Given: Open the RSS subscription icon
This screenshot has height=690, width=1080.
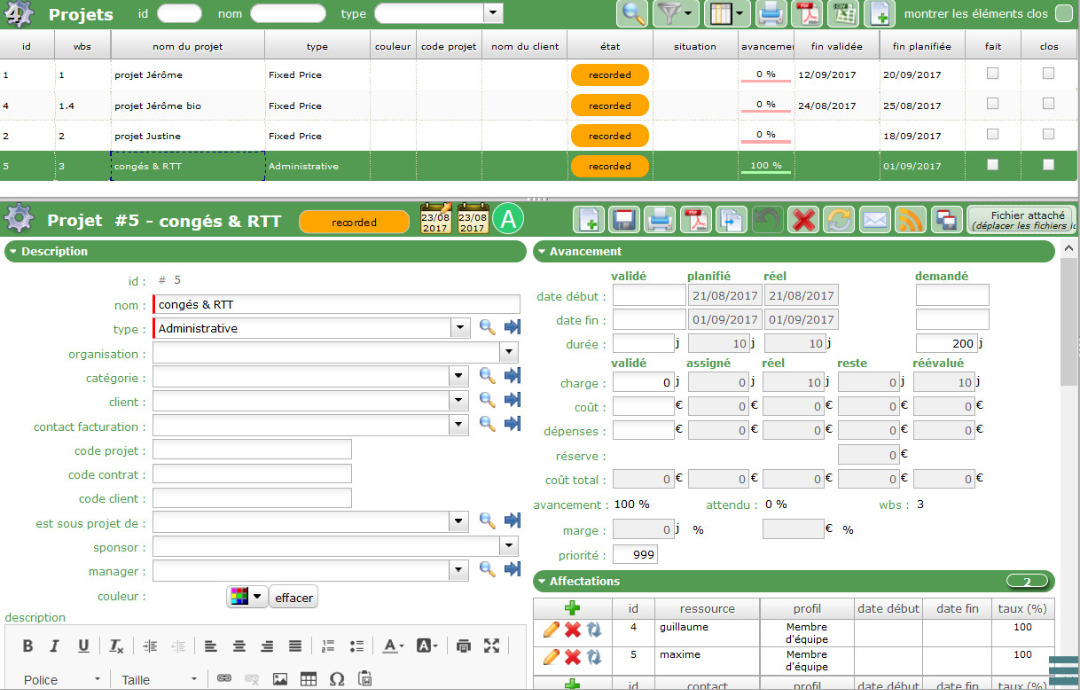Looking at the screenshot, I should [x=910, y=220].
